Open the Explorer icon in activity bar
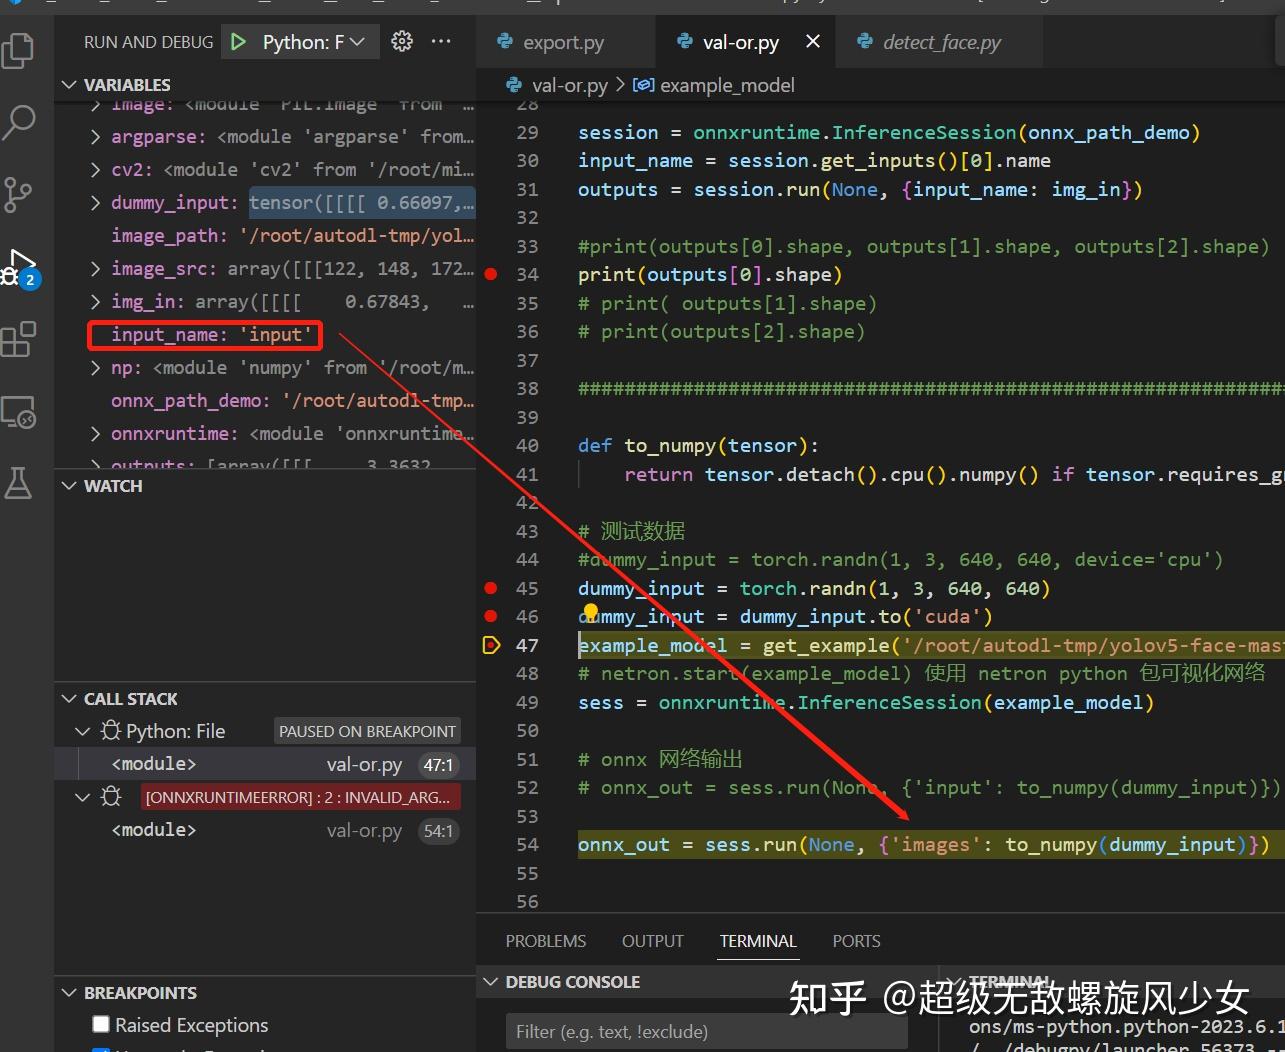1285x1052 pixels. coord(19,50)
